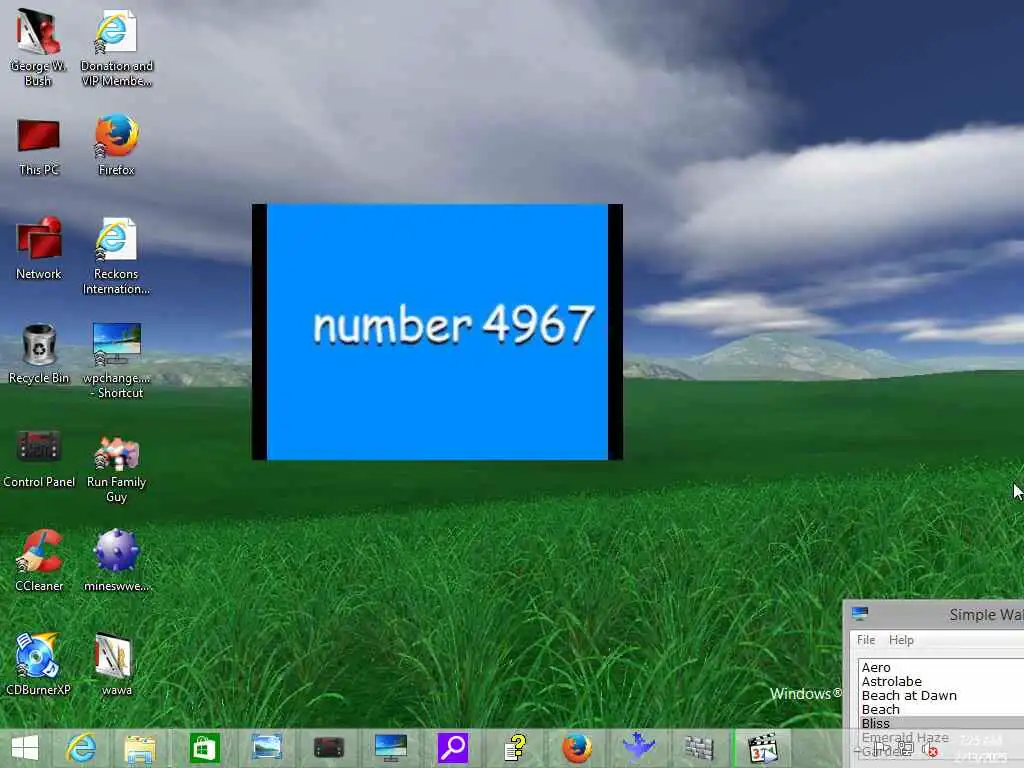
Task: Select the wpchanger Shortcut desktop icon
Action: (116, 359)
